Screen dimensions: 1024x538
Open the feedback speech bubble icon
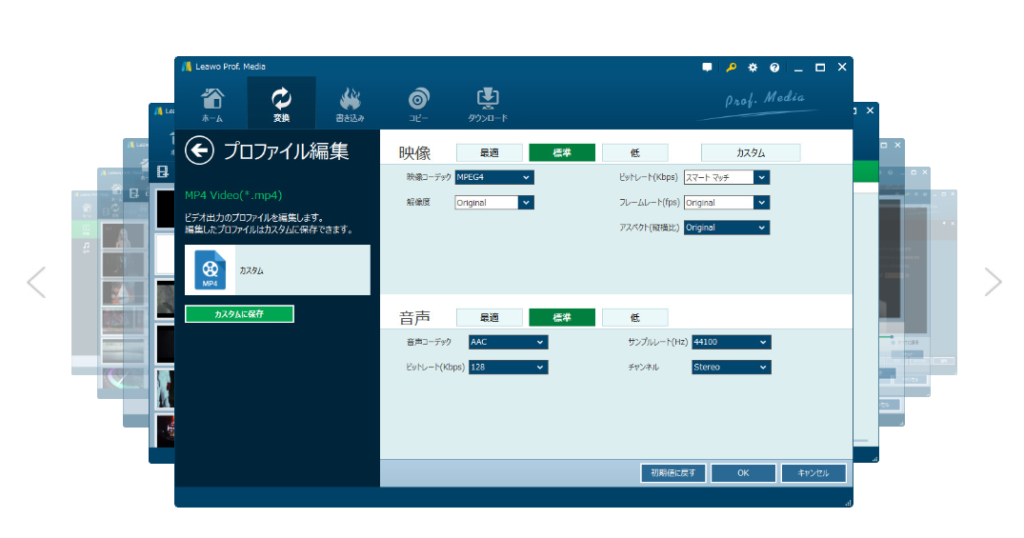click(x=708, y=67)
